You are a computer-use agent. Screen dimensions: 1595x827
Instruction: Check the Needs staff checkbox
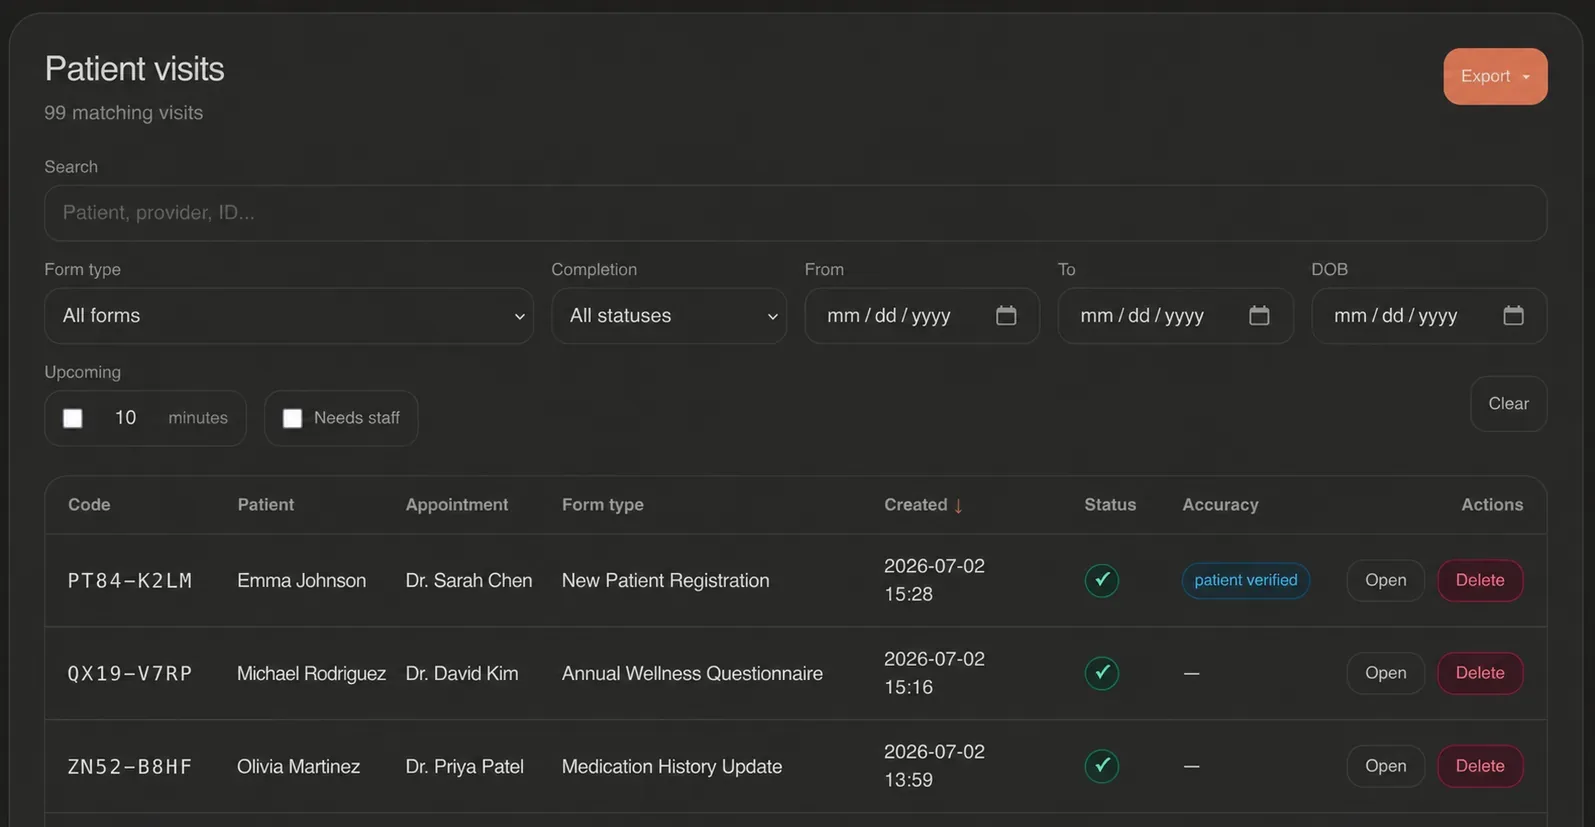pos(292,418)
